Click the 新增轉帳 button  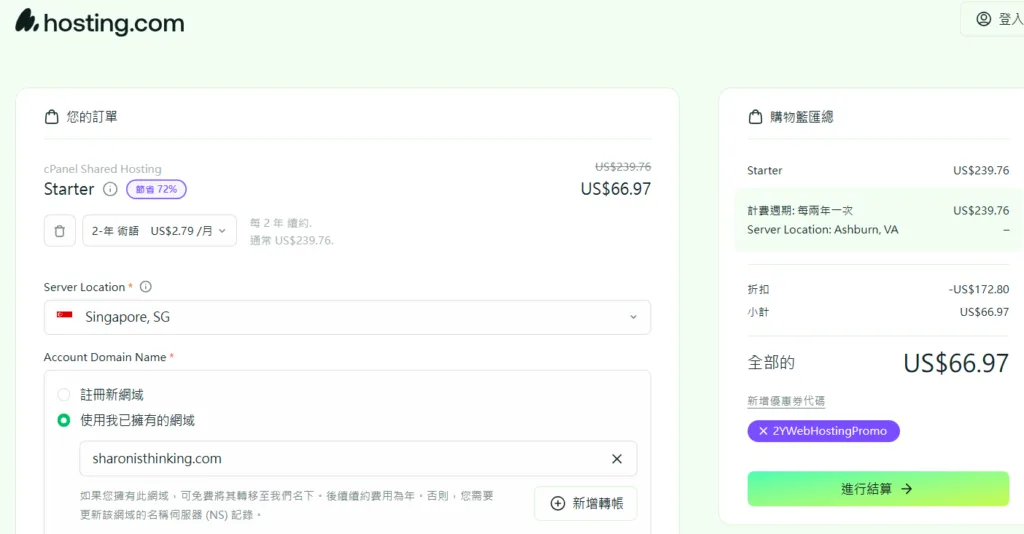(x=586, y=503)
